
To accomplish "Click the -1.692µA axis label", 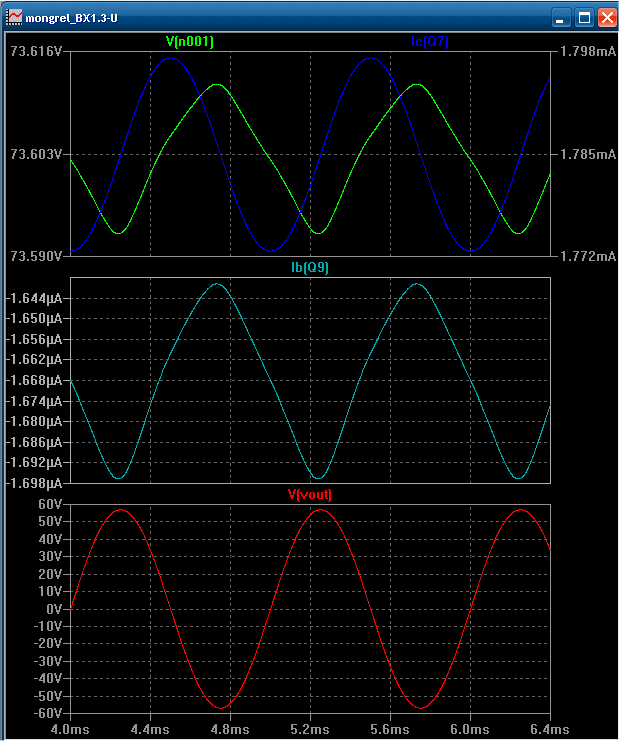I will click(34, 463).
